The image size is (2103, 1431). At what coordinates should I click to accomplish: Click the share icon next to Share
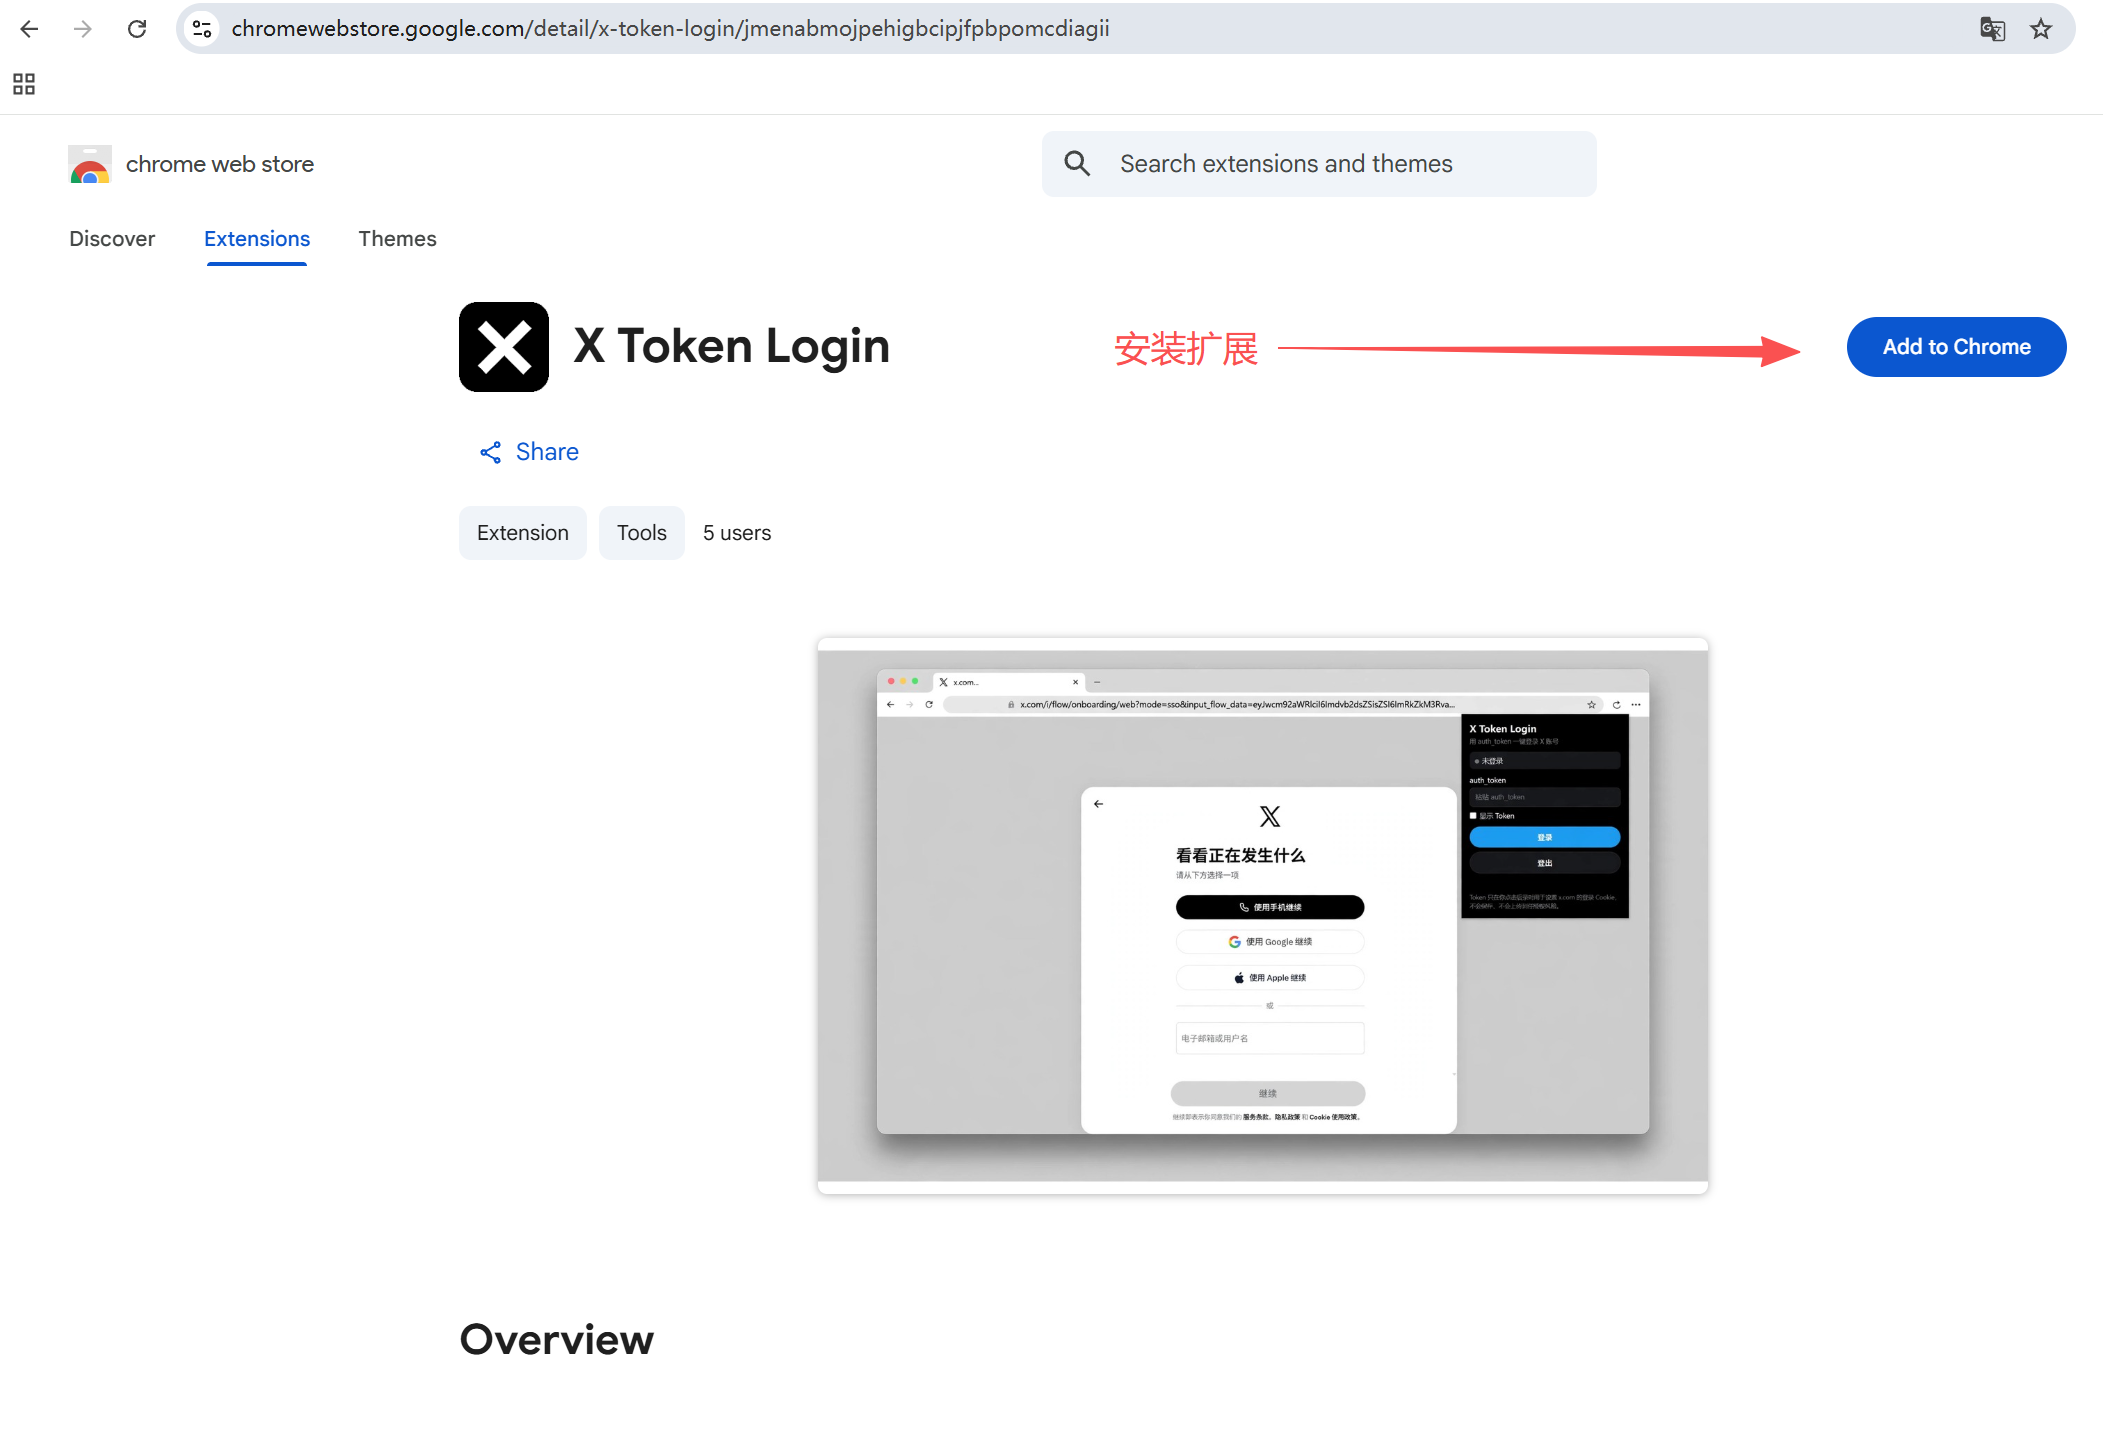click(490, 453)
